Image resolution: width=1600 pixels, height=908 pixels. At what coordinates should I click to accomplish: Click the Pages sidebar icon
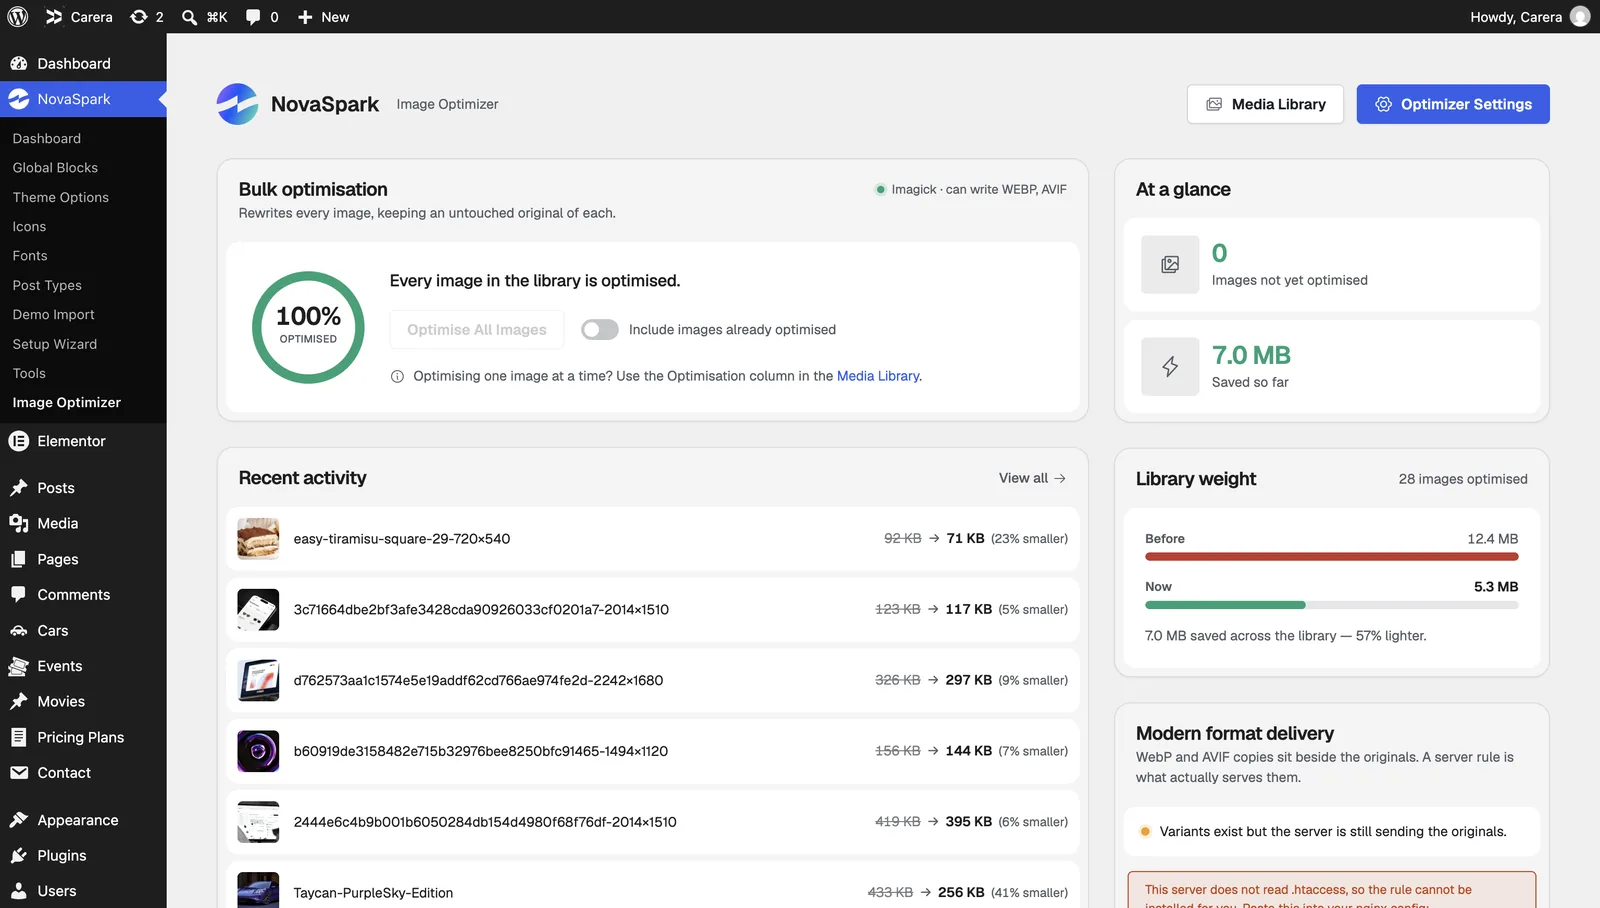[19, 559]
